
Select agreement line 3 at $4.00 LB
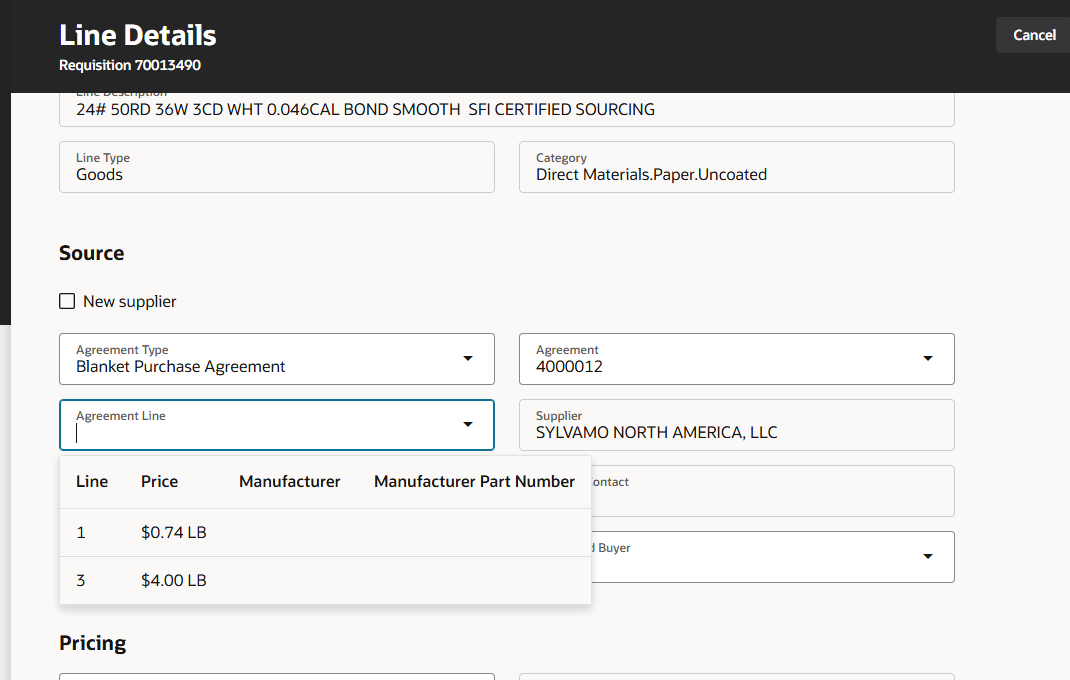click(326, 580)
